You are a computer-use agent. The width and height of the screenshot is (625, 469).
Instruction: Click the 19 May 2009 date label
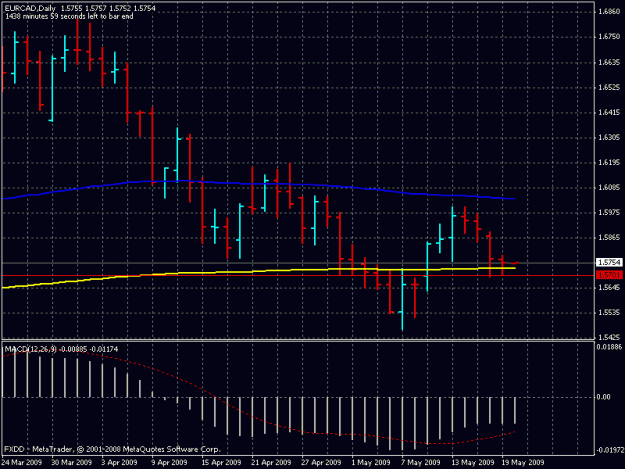(523, 463)
